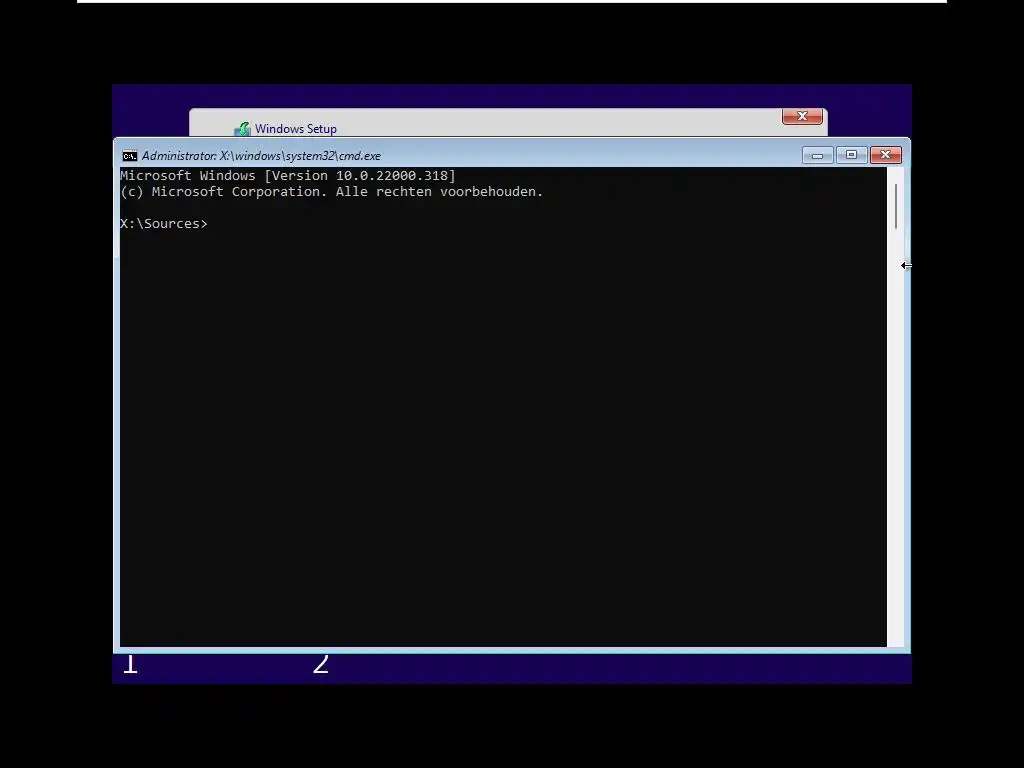The width and height of the screenshot is (1024, 768).
Task: Click the 'Microsoft Windows [Version 10.0.22000.318]' line
Action: click(x=288, y=176)
